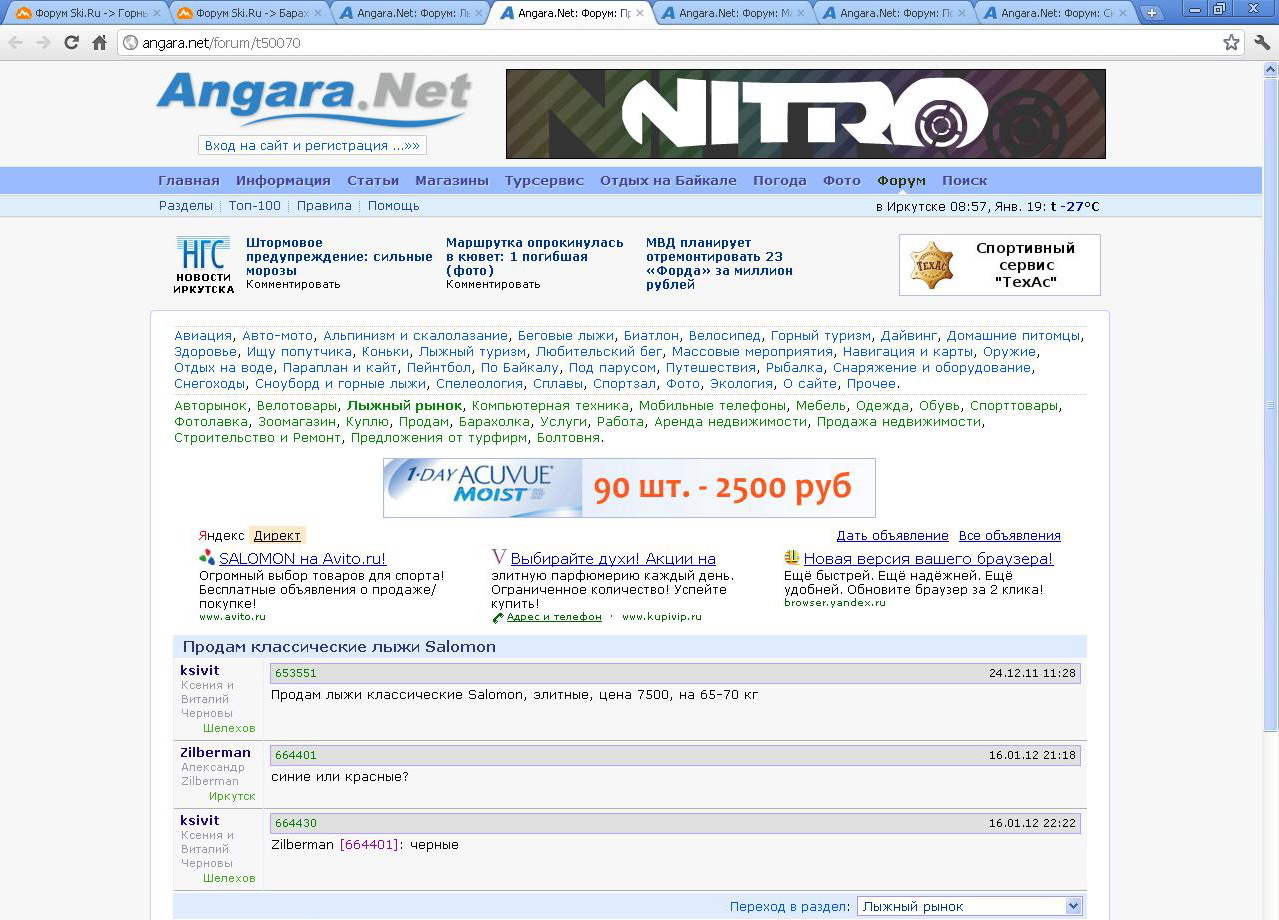Open Адрес и телефон ad link
The height and width of the screenshot is (920, 1279).
[554, 617]
